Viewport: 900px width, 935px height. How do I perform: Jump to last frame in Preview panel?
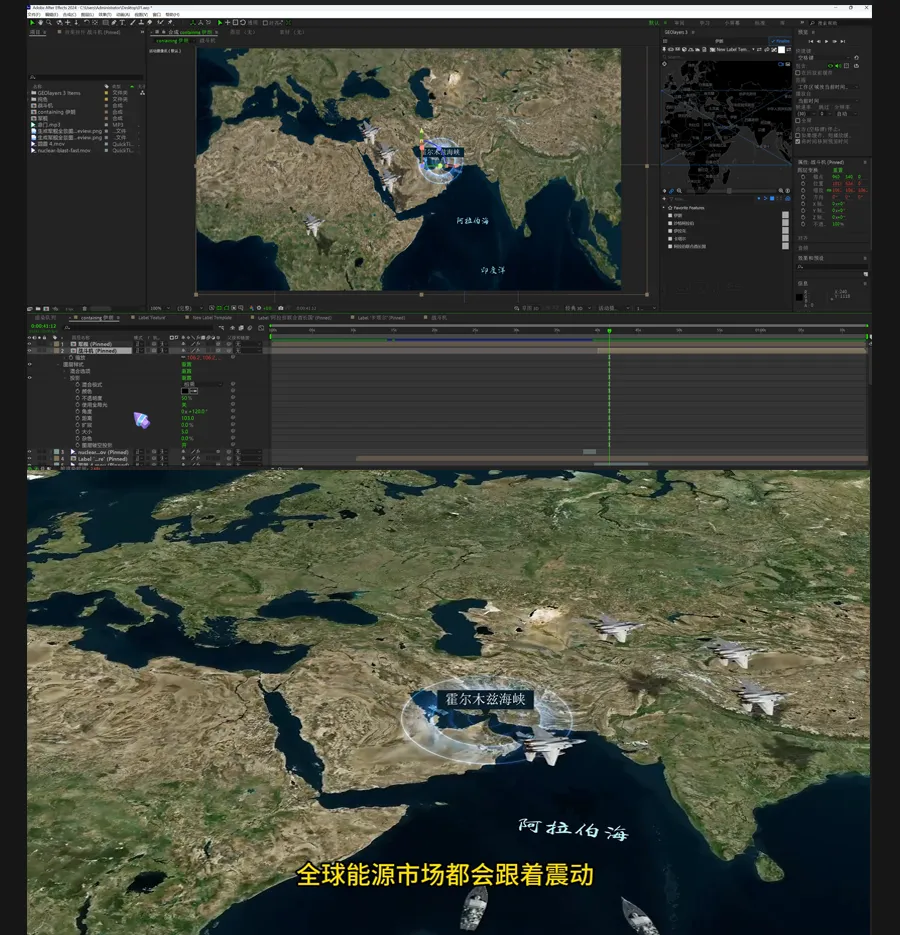[843, 42]
